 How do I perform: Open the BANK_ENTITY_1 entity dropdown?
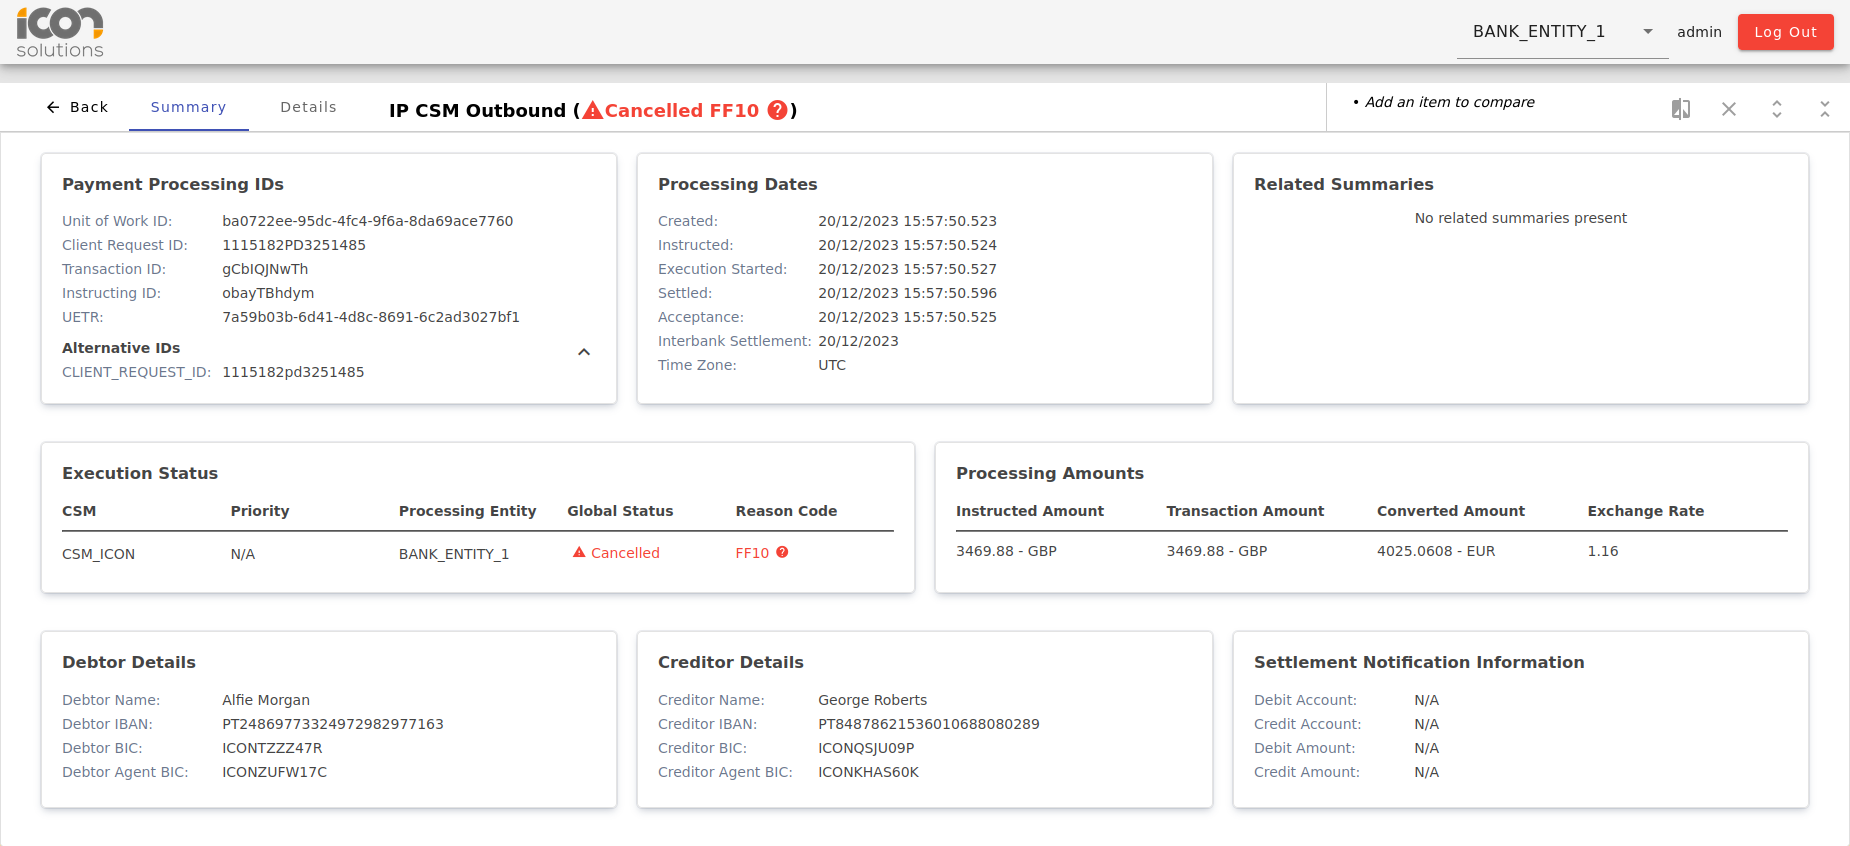[x=1539, y=32]
